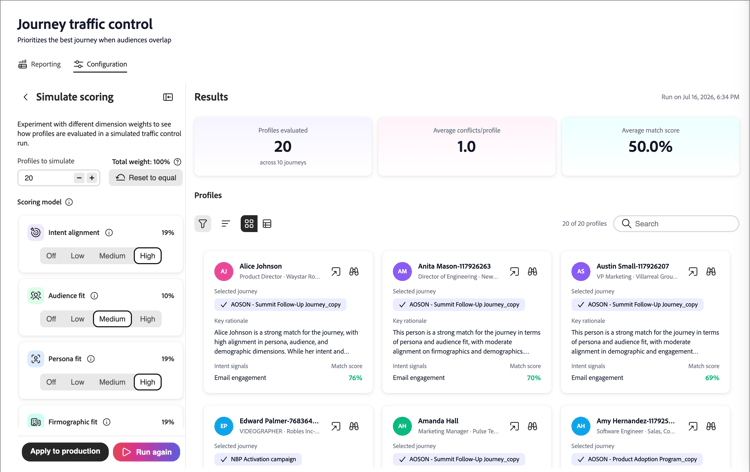Open the profiles sort icon
Screen dimensions: 750x472
point(226,223)
